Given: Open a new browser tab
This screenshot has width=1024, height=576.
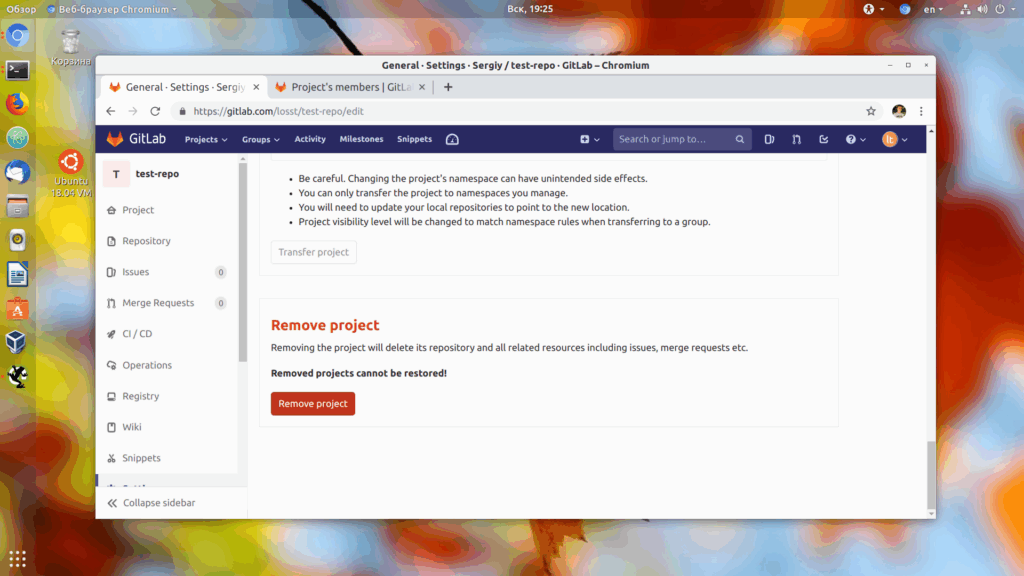Looking at the screenshot, I should pos(448,87).
